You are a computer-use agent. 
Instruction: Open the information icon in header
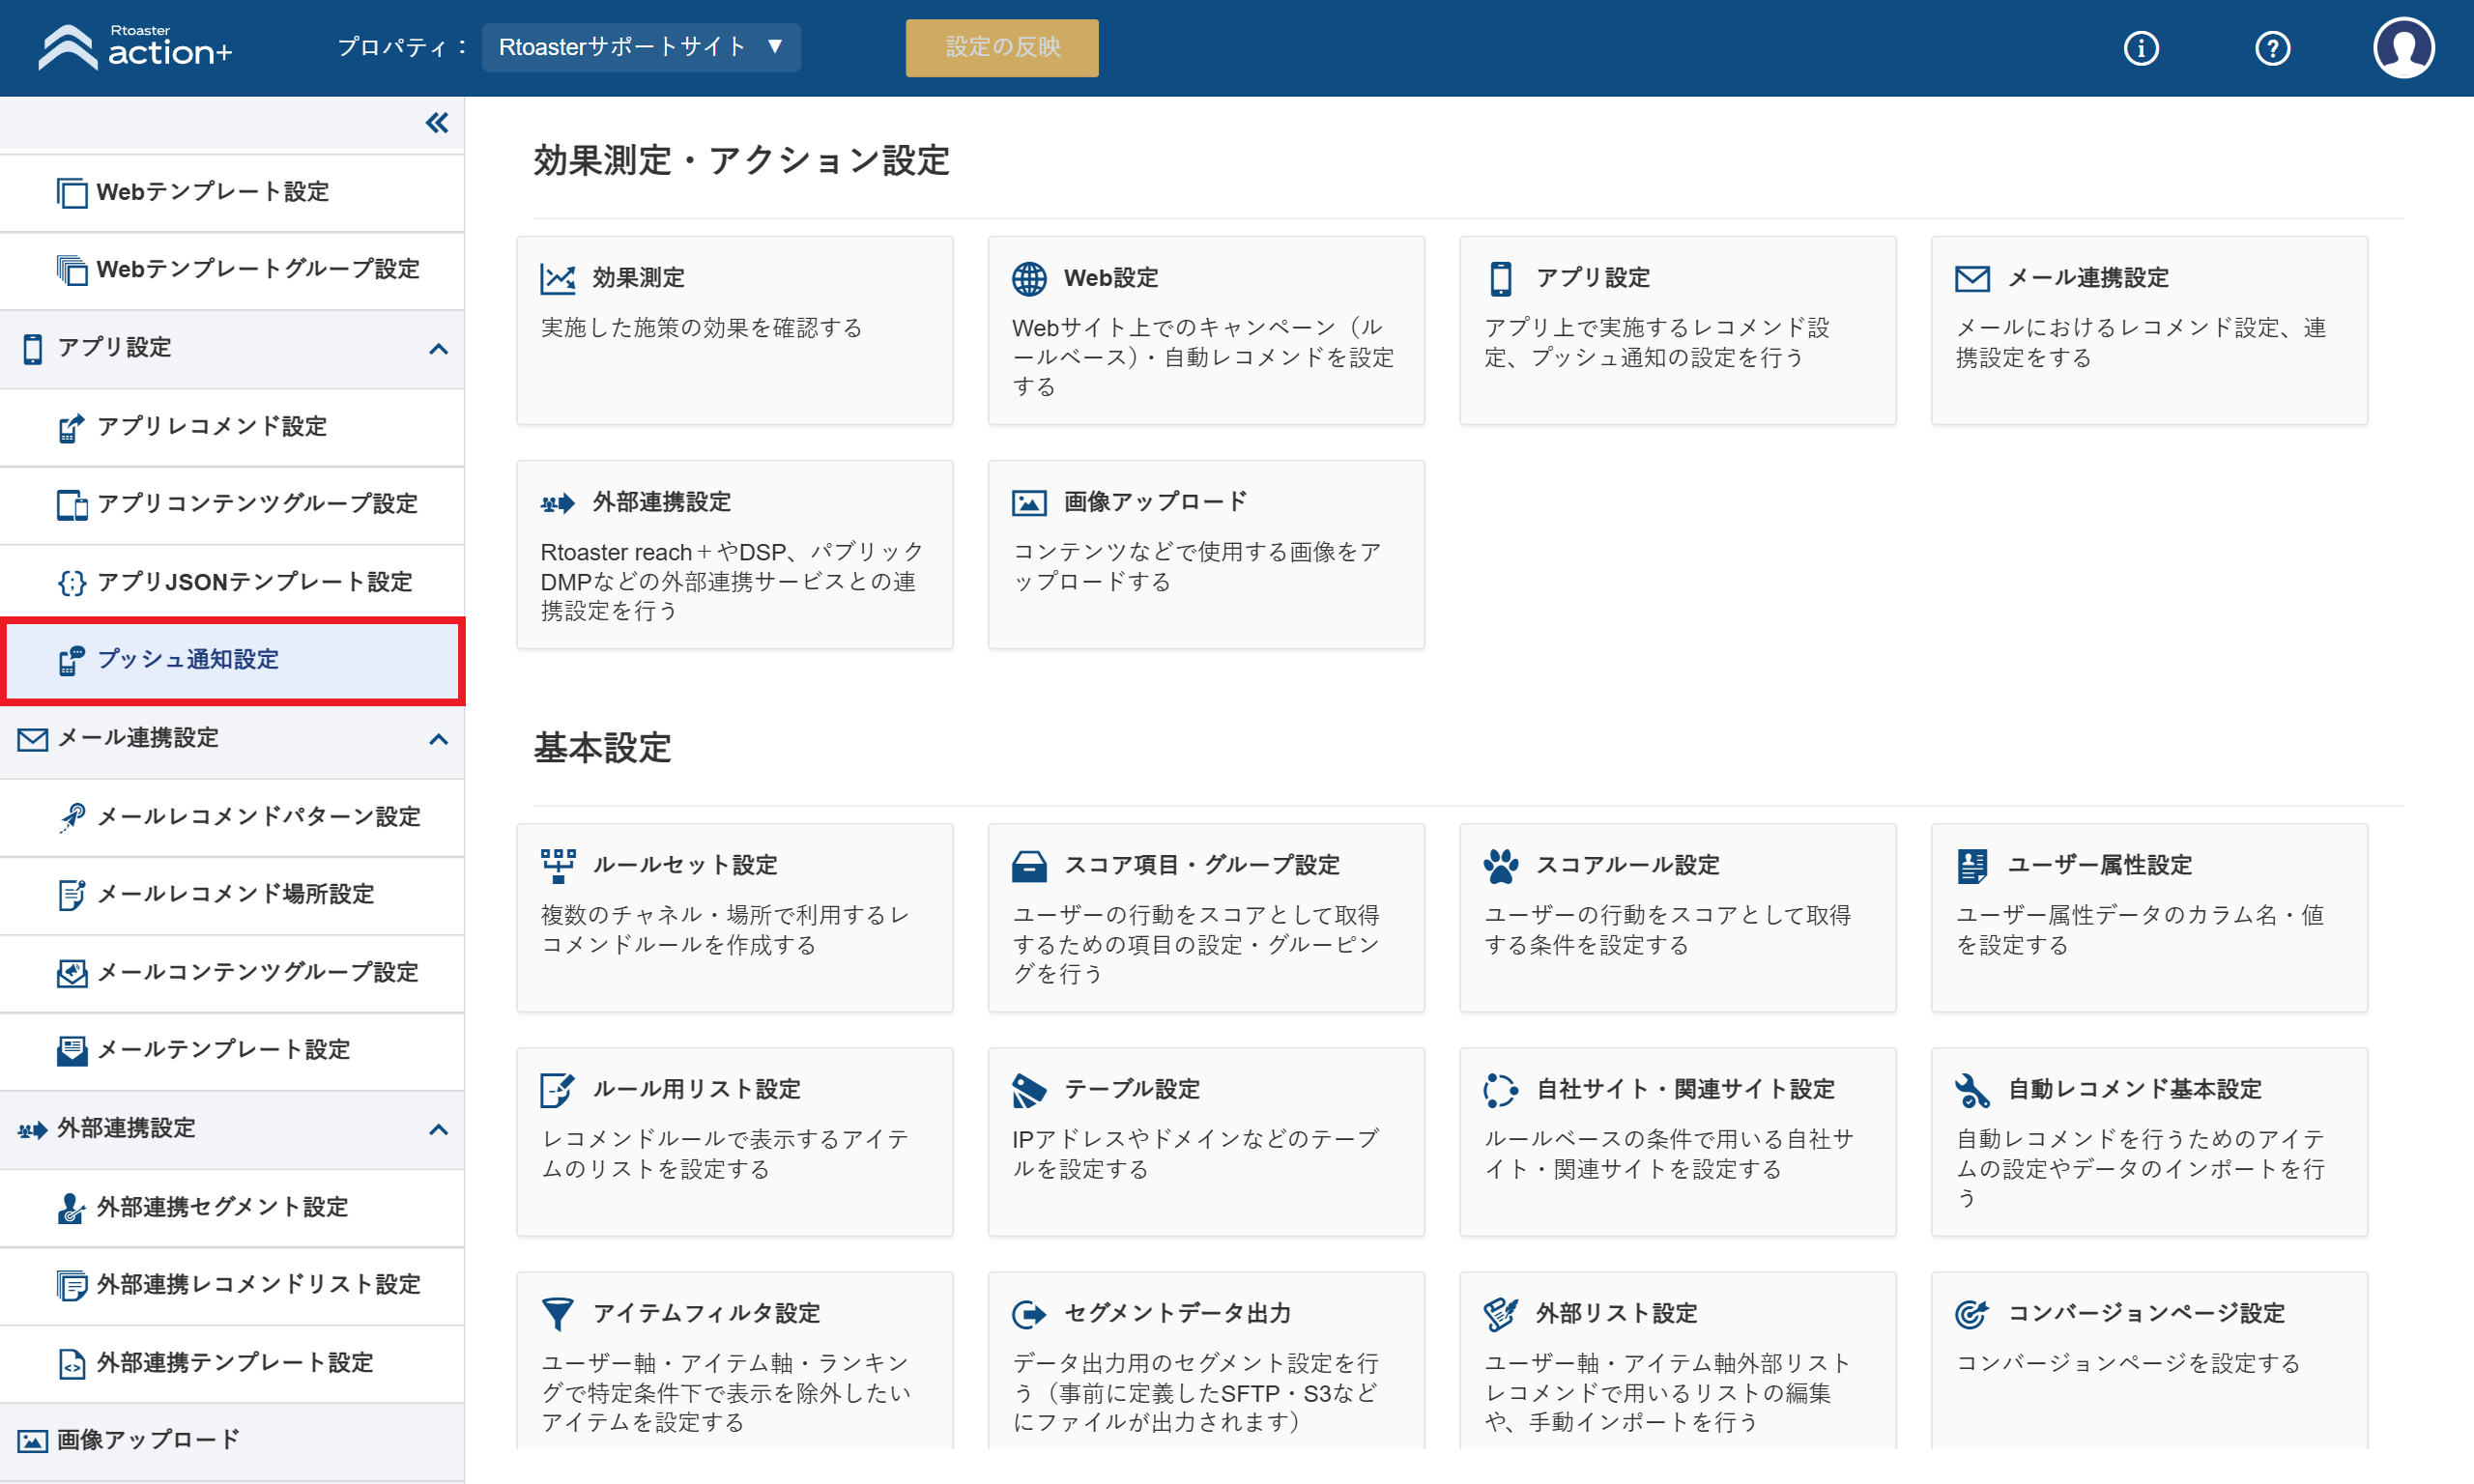tap(2141, 48)
